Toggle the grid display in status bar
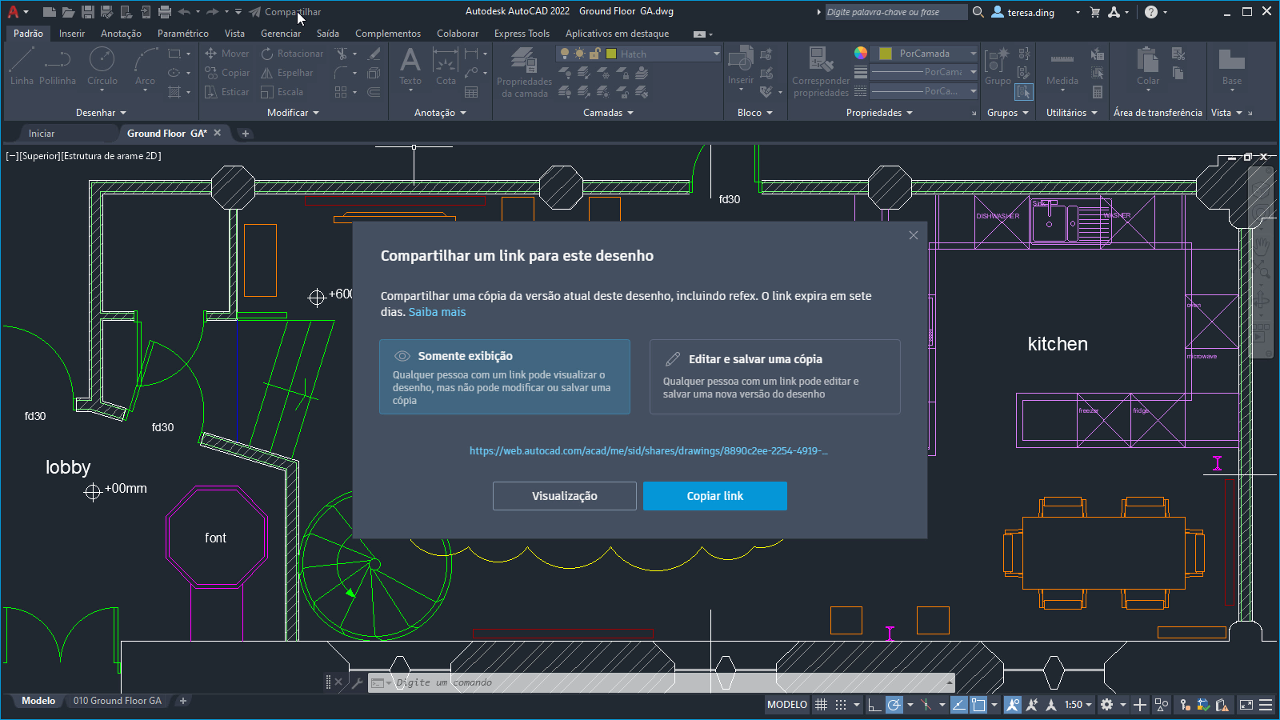The height and width of the screenshot is (720, 1280). click(x=820, y=704)
